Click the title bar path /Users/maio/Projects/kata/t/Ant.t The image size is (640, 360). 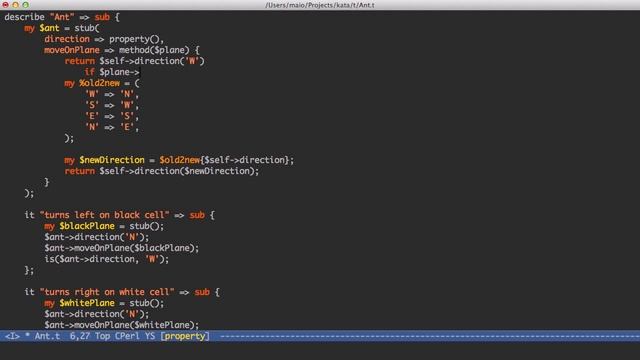click(320, 5)
